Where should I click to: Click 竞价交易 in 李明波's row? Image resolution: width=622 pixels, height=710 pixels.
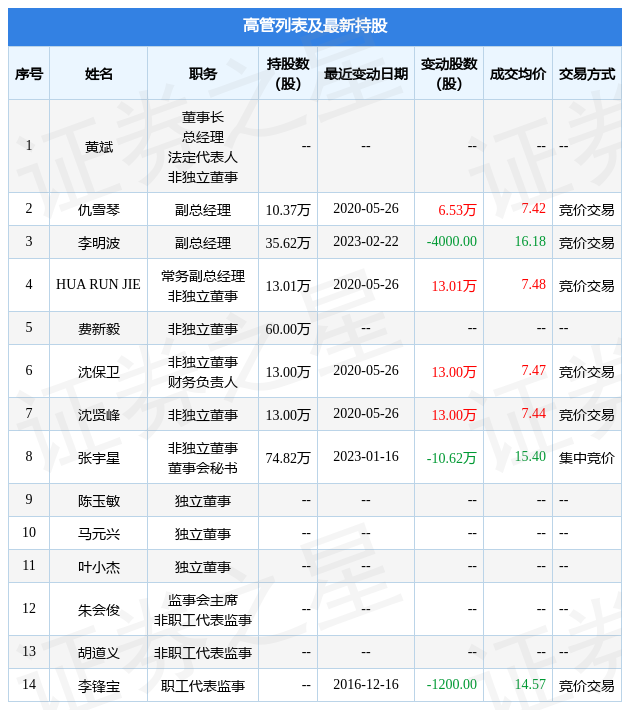(x=587, y=243)
